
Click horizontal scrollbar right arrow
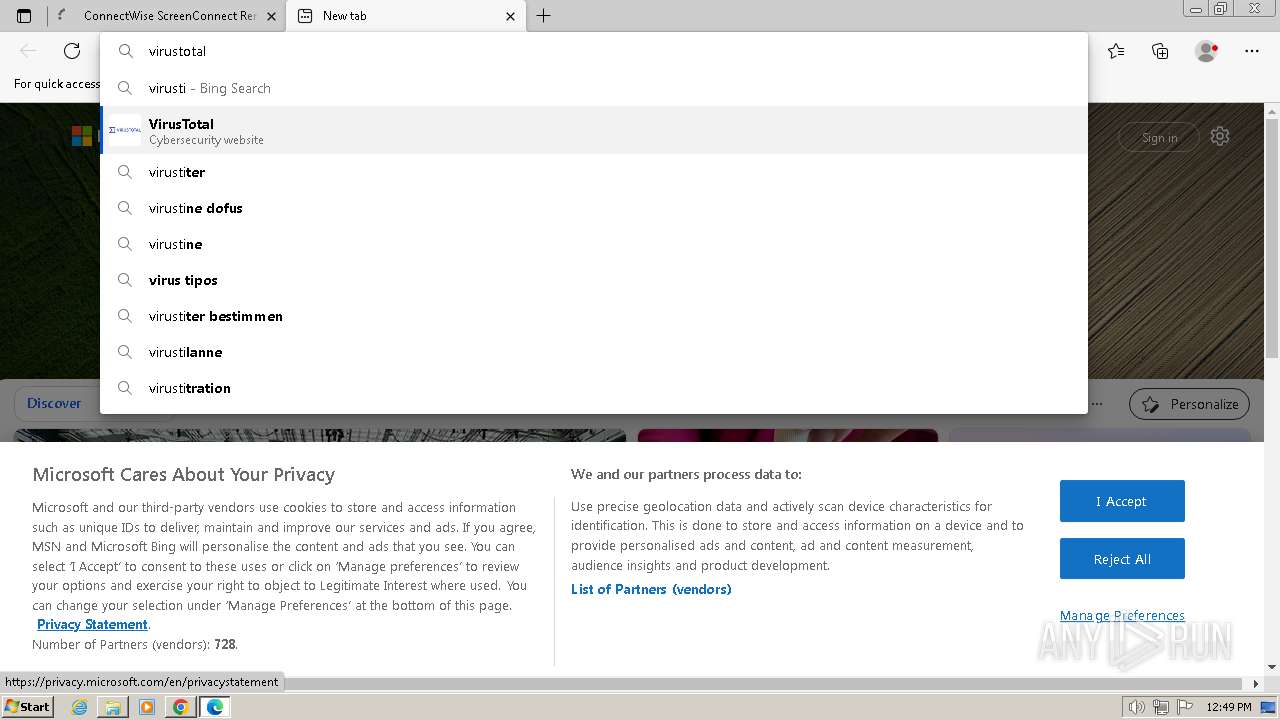point(1257,684)
